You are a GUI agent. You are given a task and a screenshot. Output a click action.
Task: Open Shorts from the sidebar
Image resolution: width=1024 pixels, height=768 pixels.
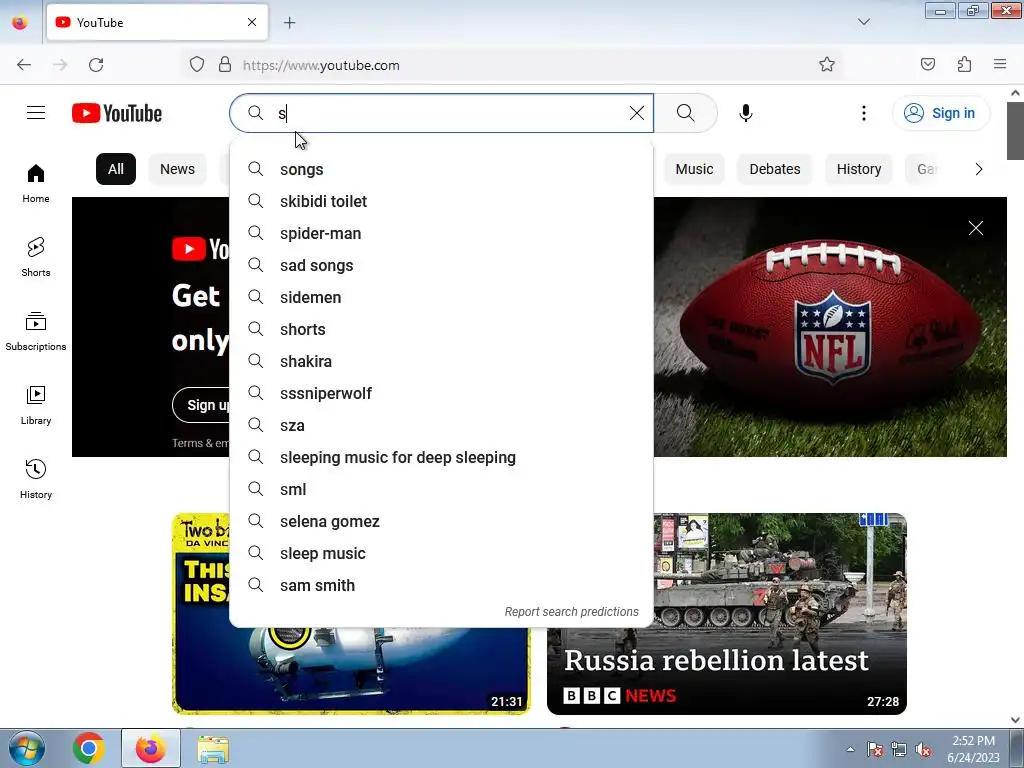pyautogui.click(x=36, y=257)
